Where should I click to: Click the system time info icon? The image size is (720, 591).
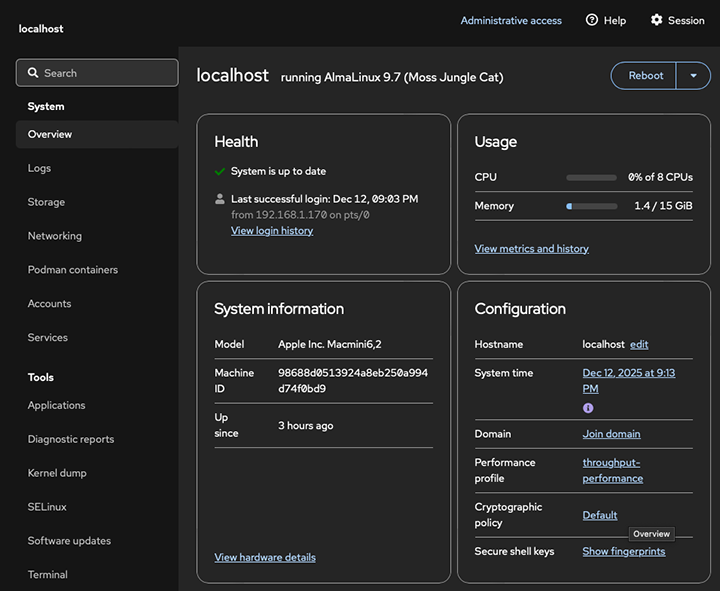pyautogui.click(x=588, y=408)
